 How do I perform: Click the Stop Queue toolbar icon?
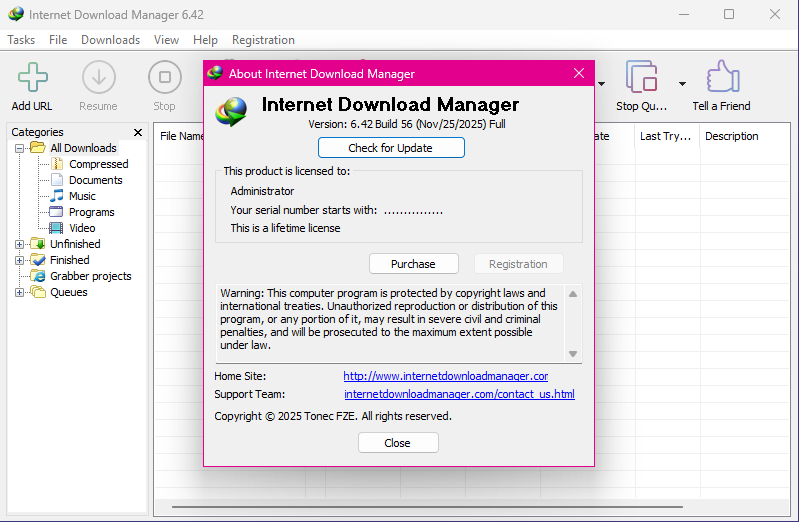(x=642, y=77)
